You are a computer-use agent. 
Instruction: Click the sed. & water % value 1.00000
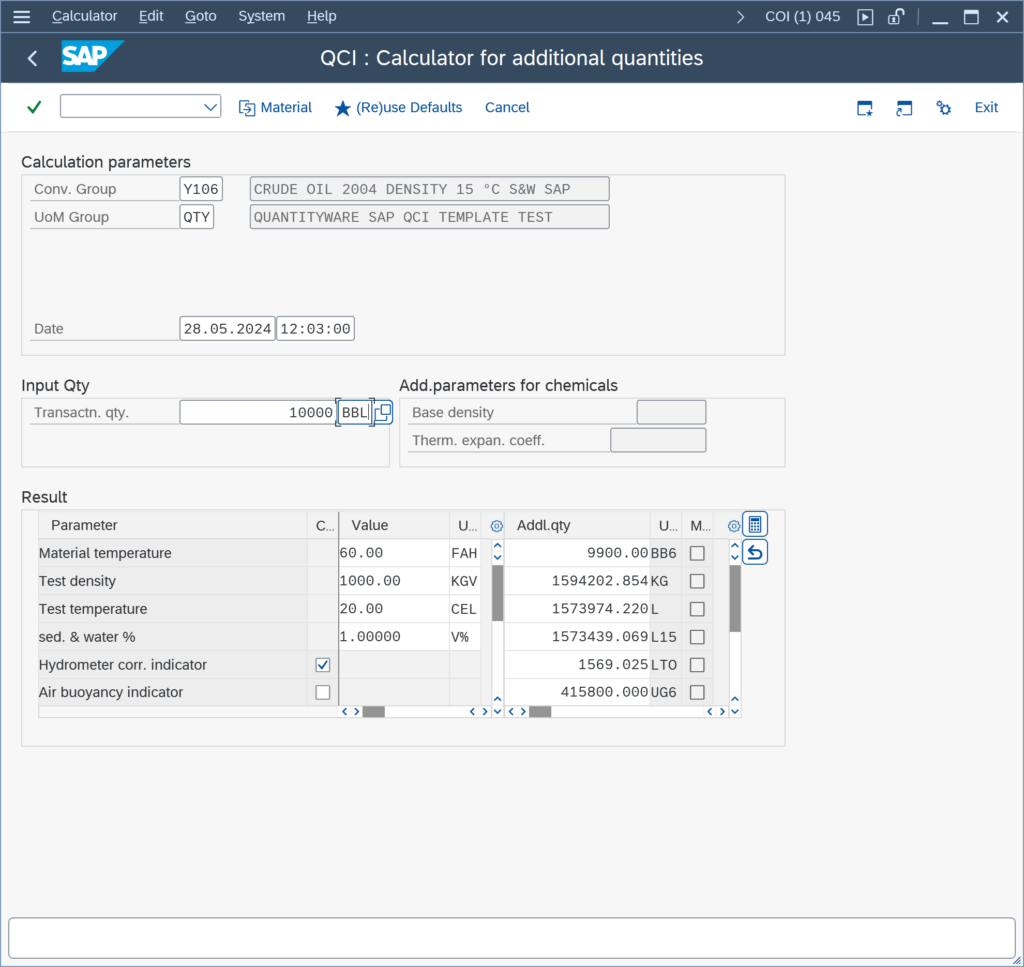394,637
